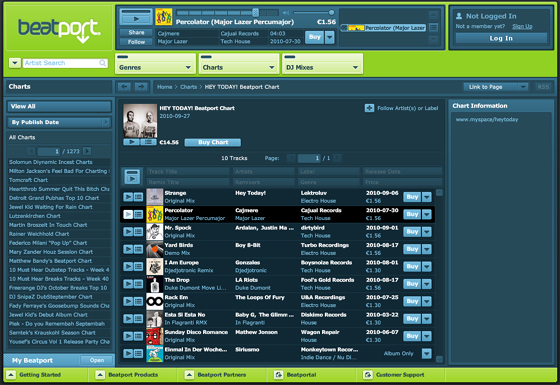Add Mr. Spock to the play queue
The width and height of the screenshot is (560, 385).
(138, 232)
